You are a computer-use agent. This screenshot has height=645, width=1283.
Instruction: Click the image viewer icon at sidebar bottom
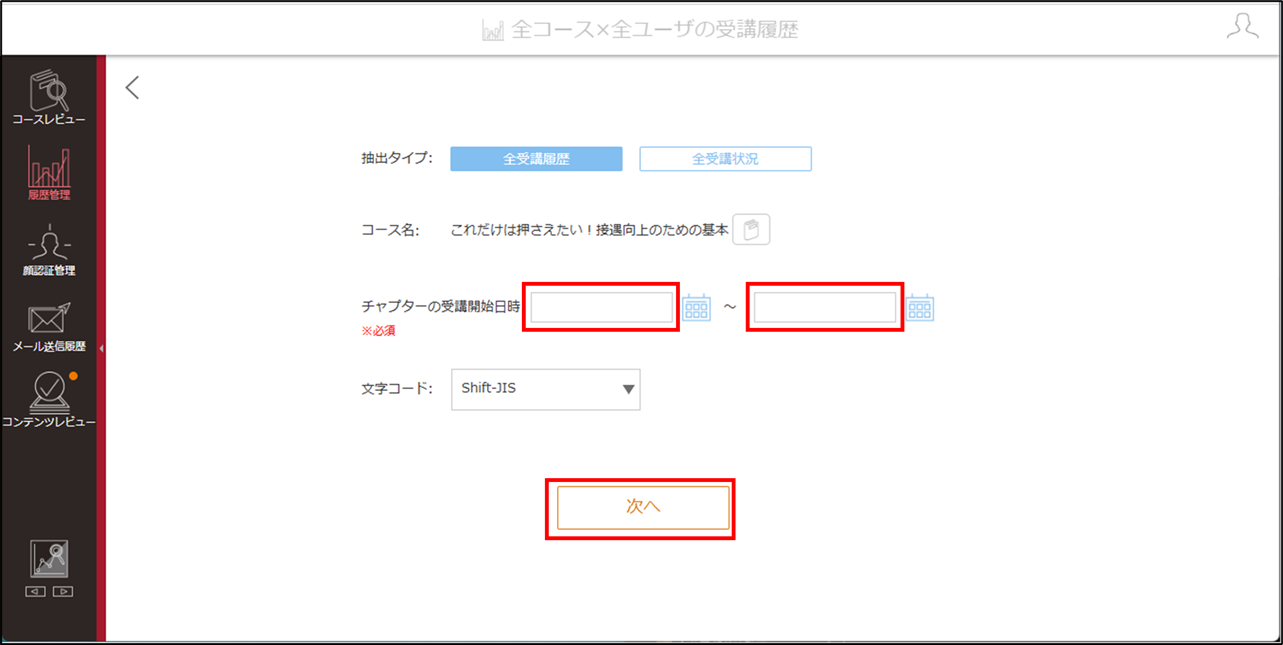click(x=49, y=560)
